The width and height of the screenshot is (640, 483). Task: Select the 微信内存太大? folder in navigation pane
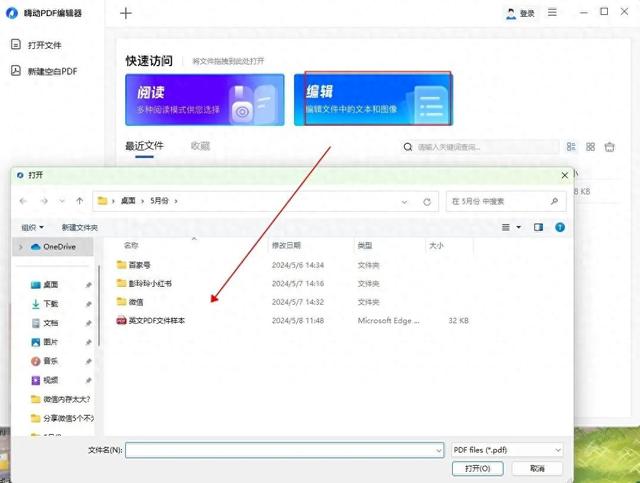pyautogui.click(x=61, y=399)
